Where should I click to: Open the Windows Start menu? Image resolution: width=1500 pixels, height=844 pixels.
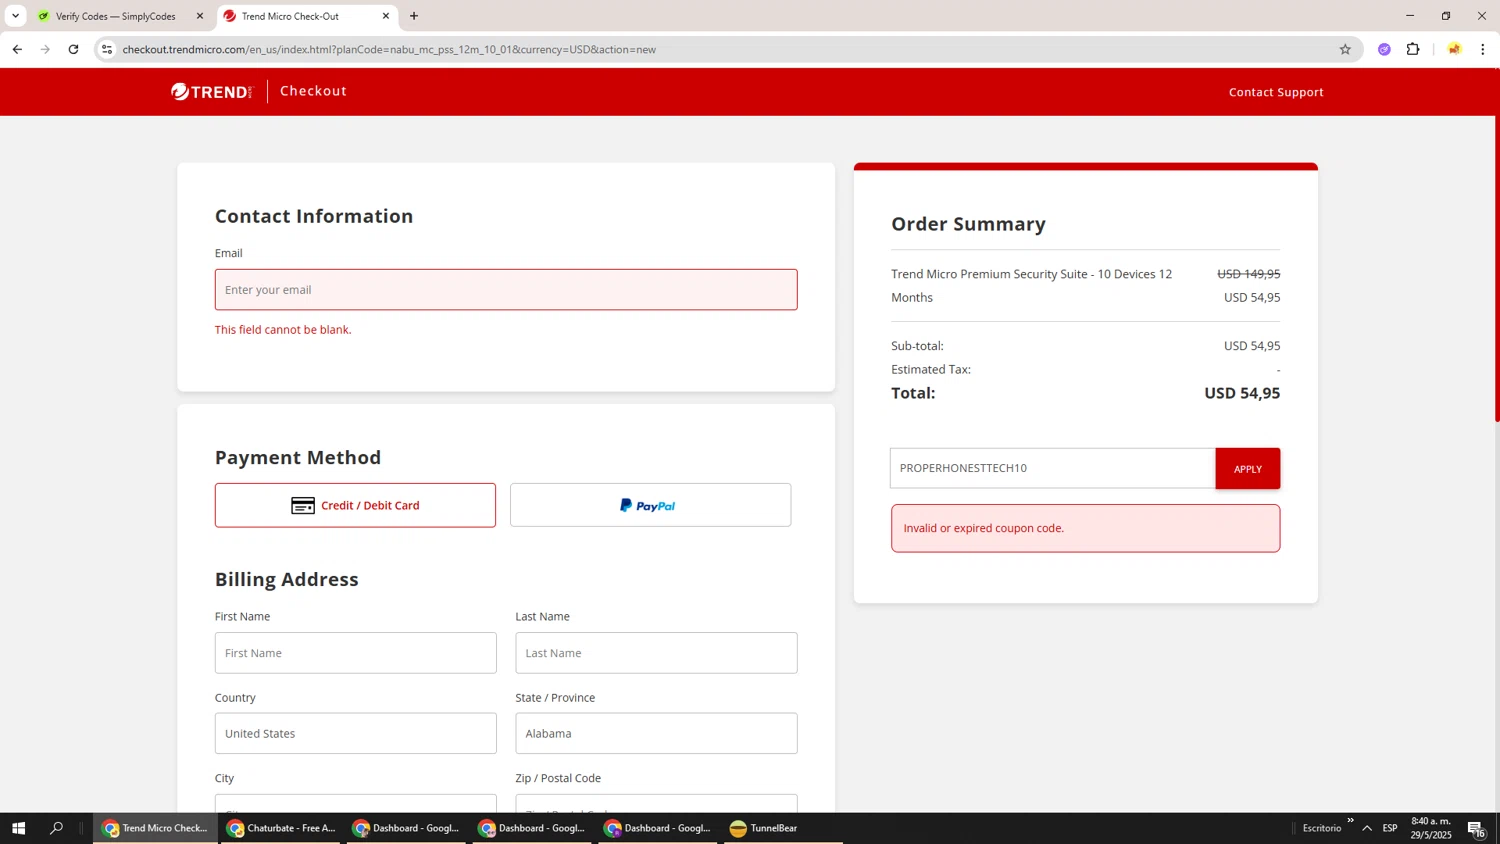click(18, 828)
